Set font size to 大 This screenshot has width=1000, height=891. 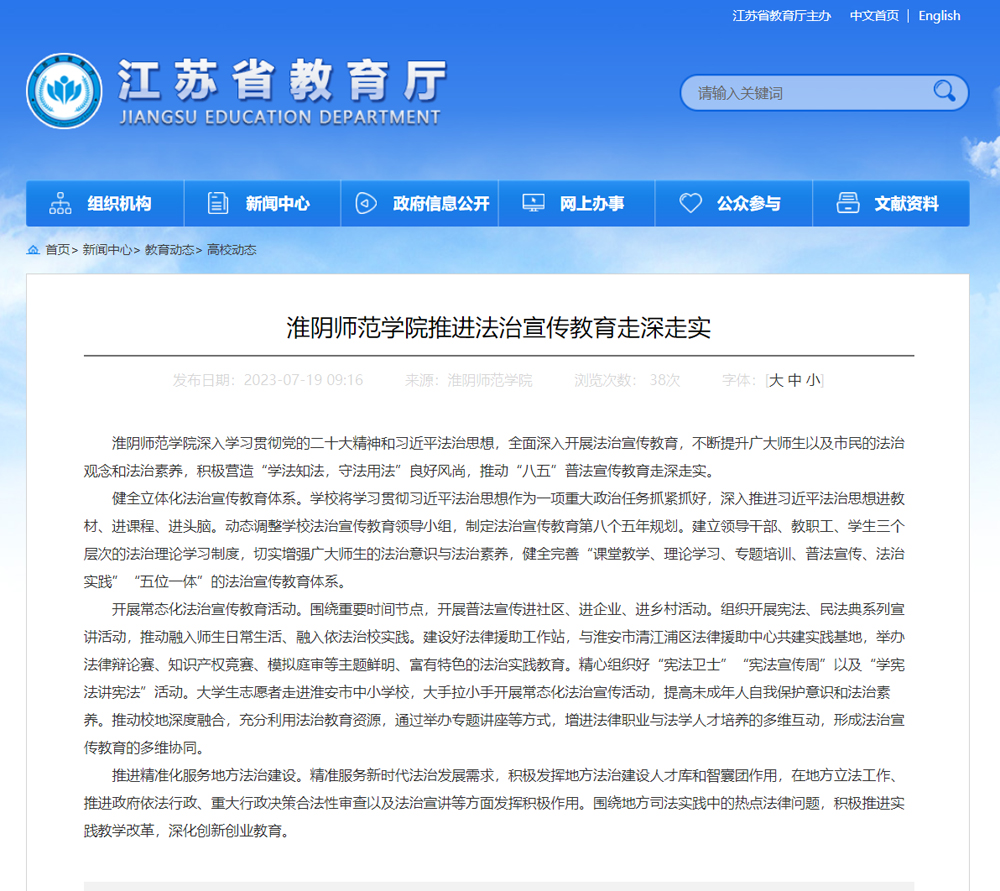pos(776,381)
